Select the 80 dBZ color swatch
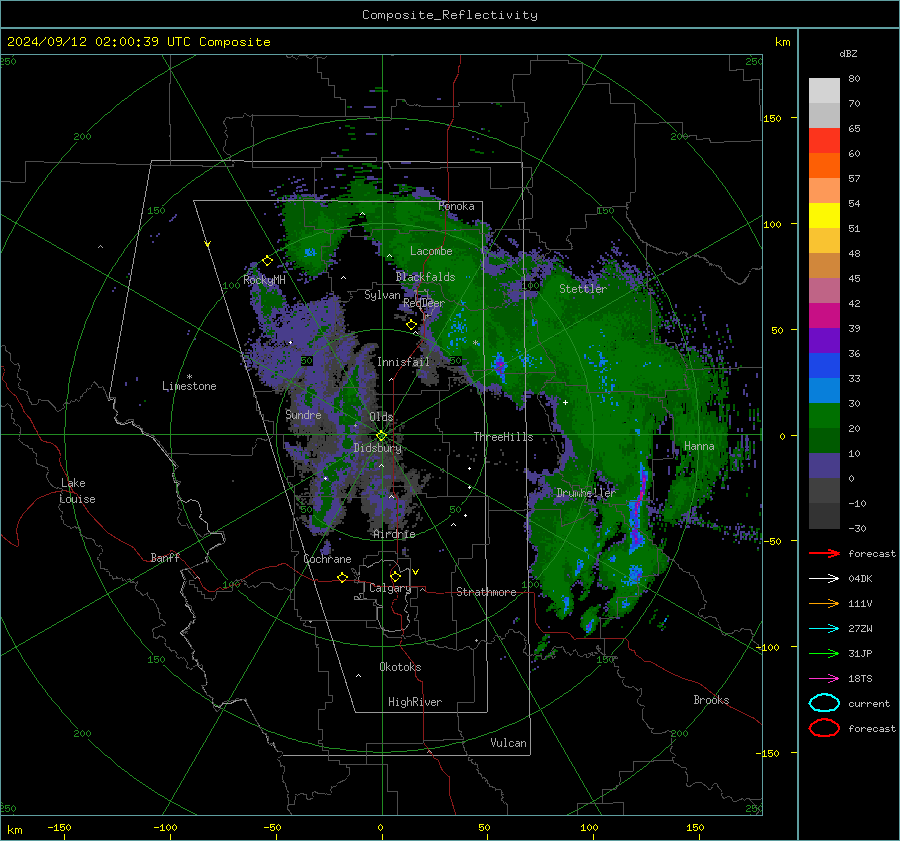The image size is (900, 841). tap(824, 91)
